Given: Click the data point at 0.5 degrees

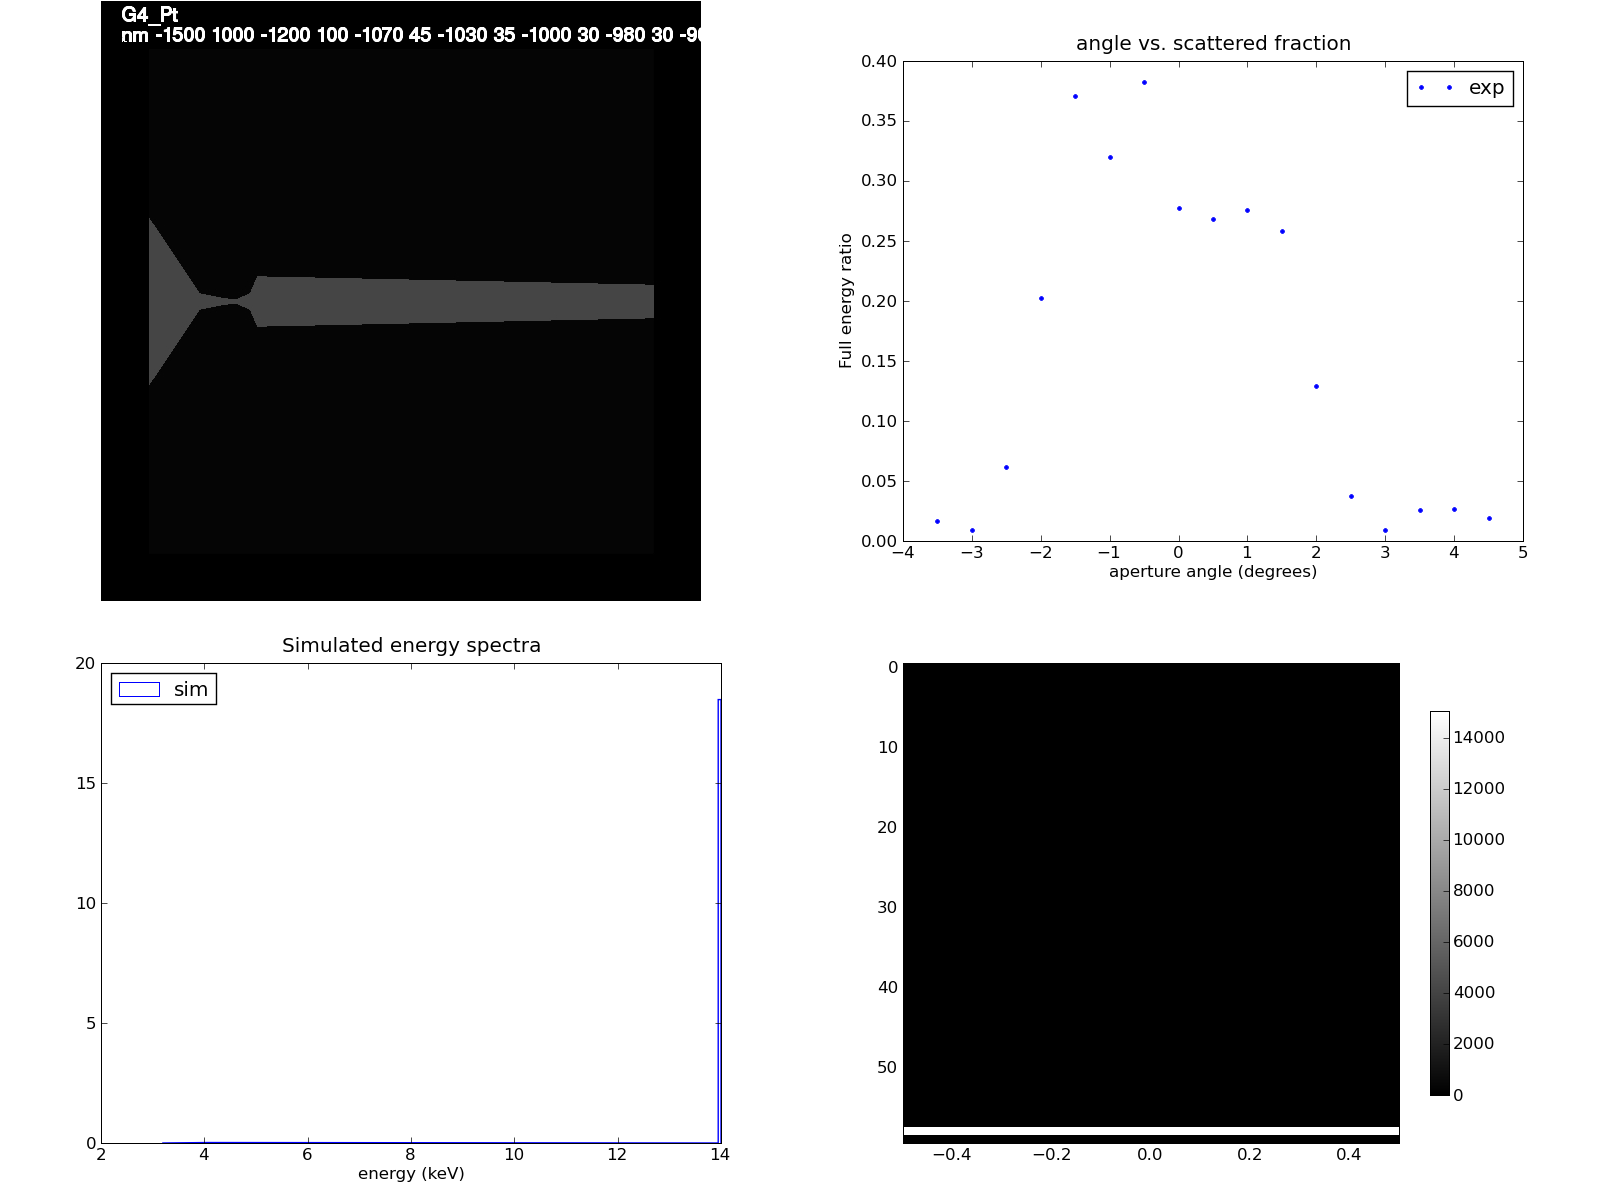Looking at the screenshot, I should [1213, 219].
